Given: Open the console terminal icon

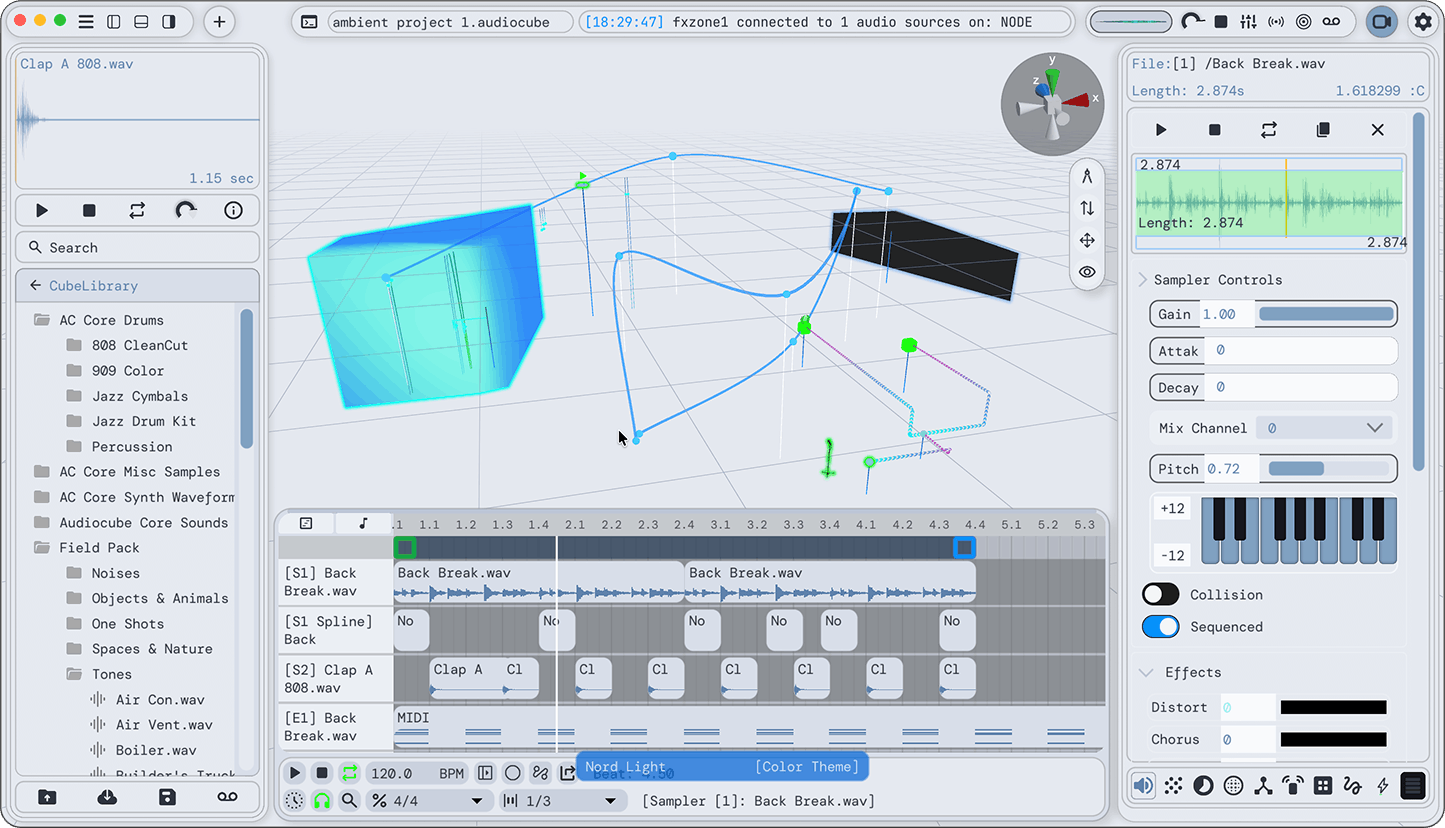Looking at the screenshot, I should tap(310, 22).
